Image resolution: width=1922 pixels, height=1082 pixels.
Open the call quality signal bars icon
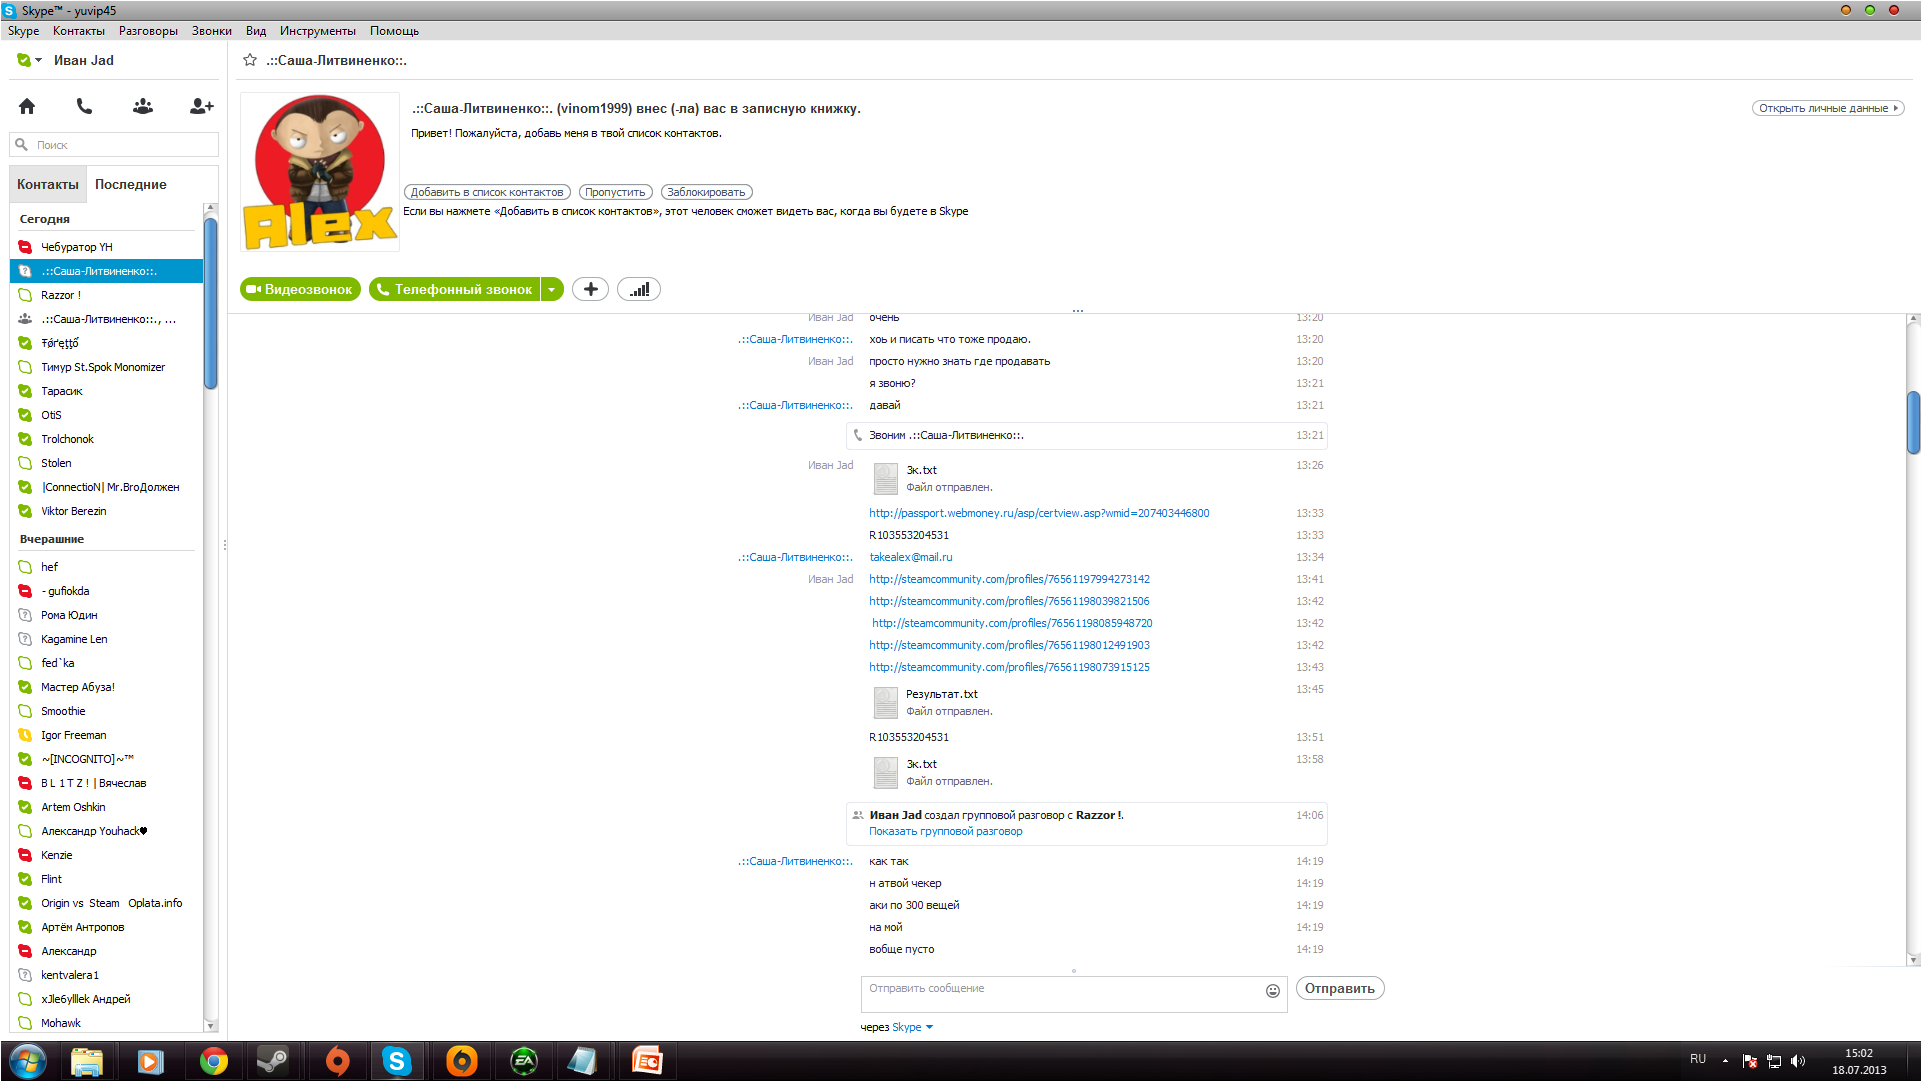point(639,289)
